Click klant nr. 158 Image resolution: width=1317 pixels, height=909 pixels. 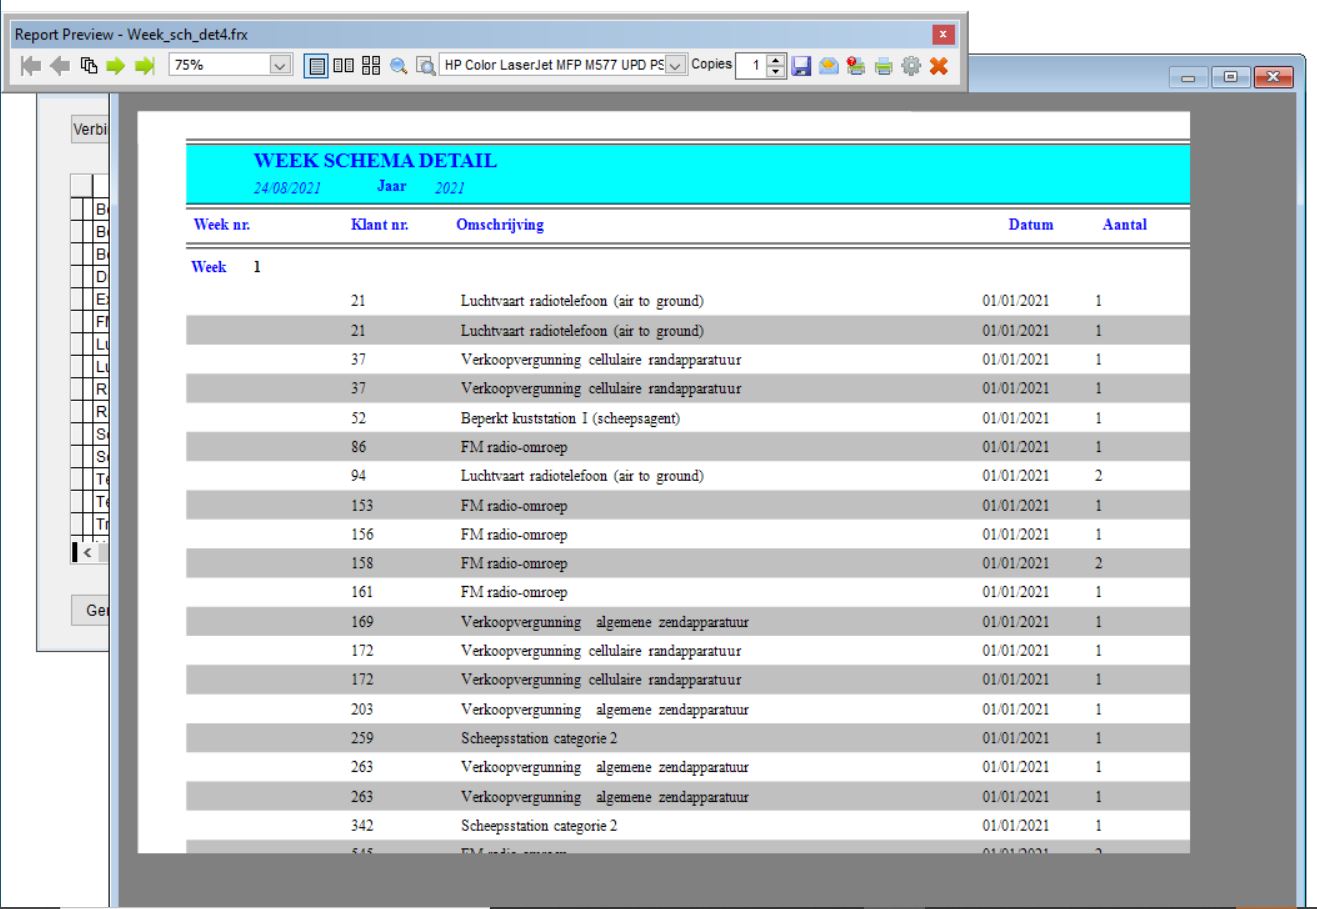(x=362, y=563)
